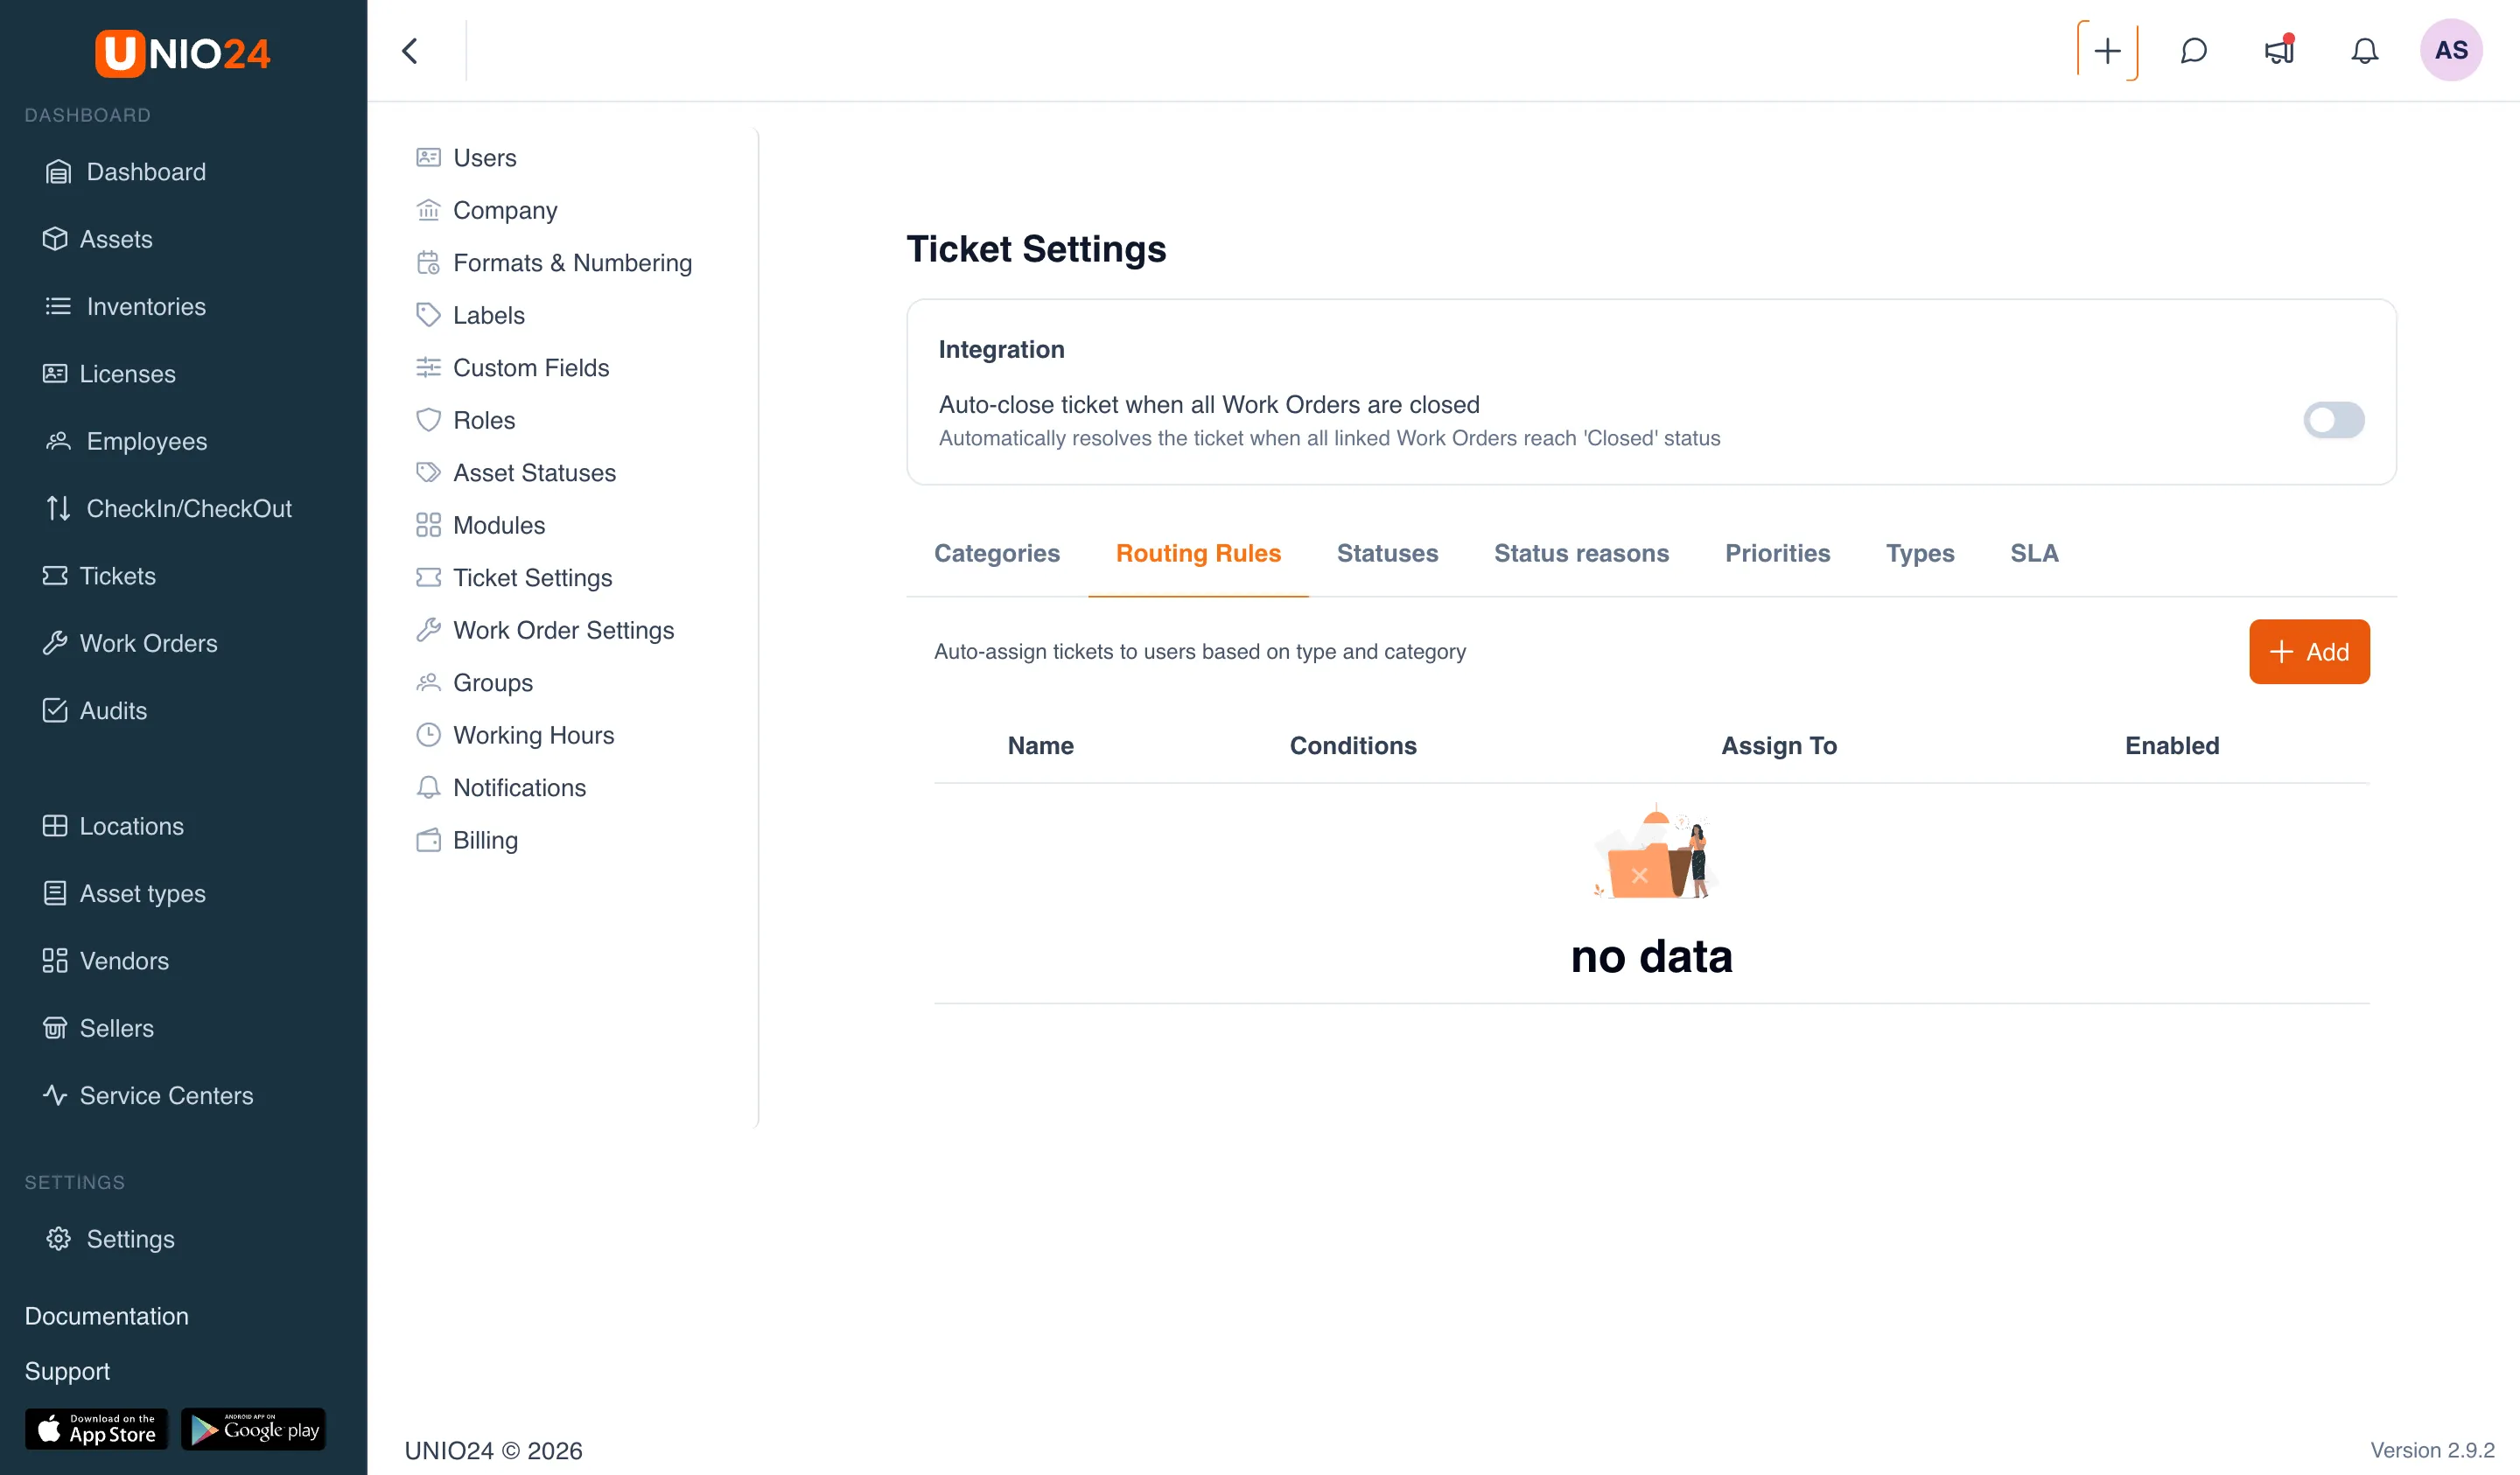Click the Sellers shop icon
The width and height of the screenshot is (2520, 1475).
pyautogui.click(x=55, y=1028)
